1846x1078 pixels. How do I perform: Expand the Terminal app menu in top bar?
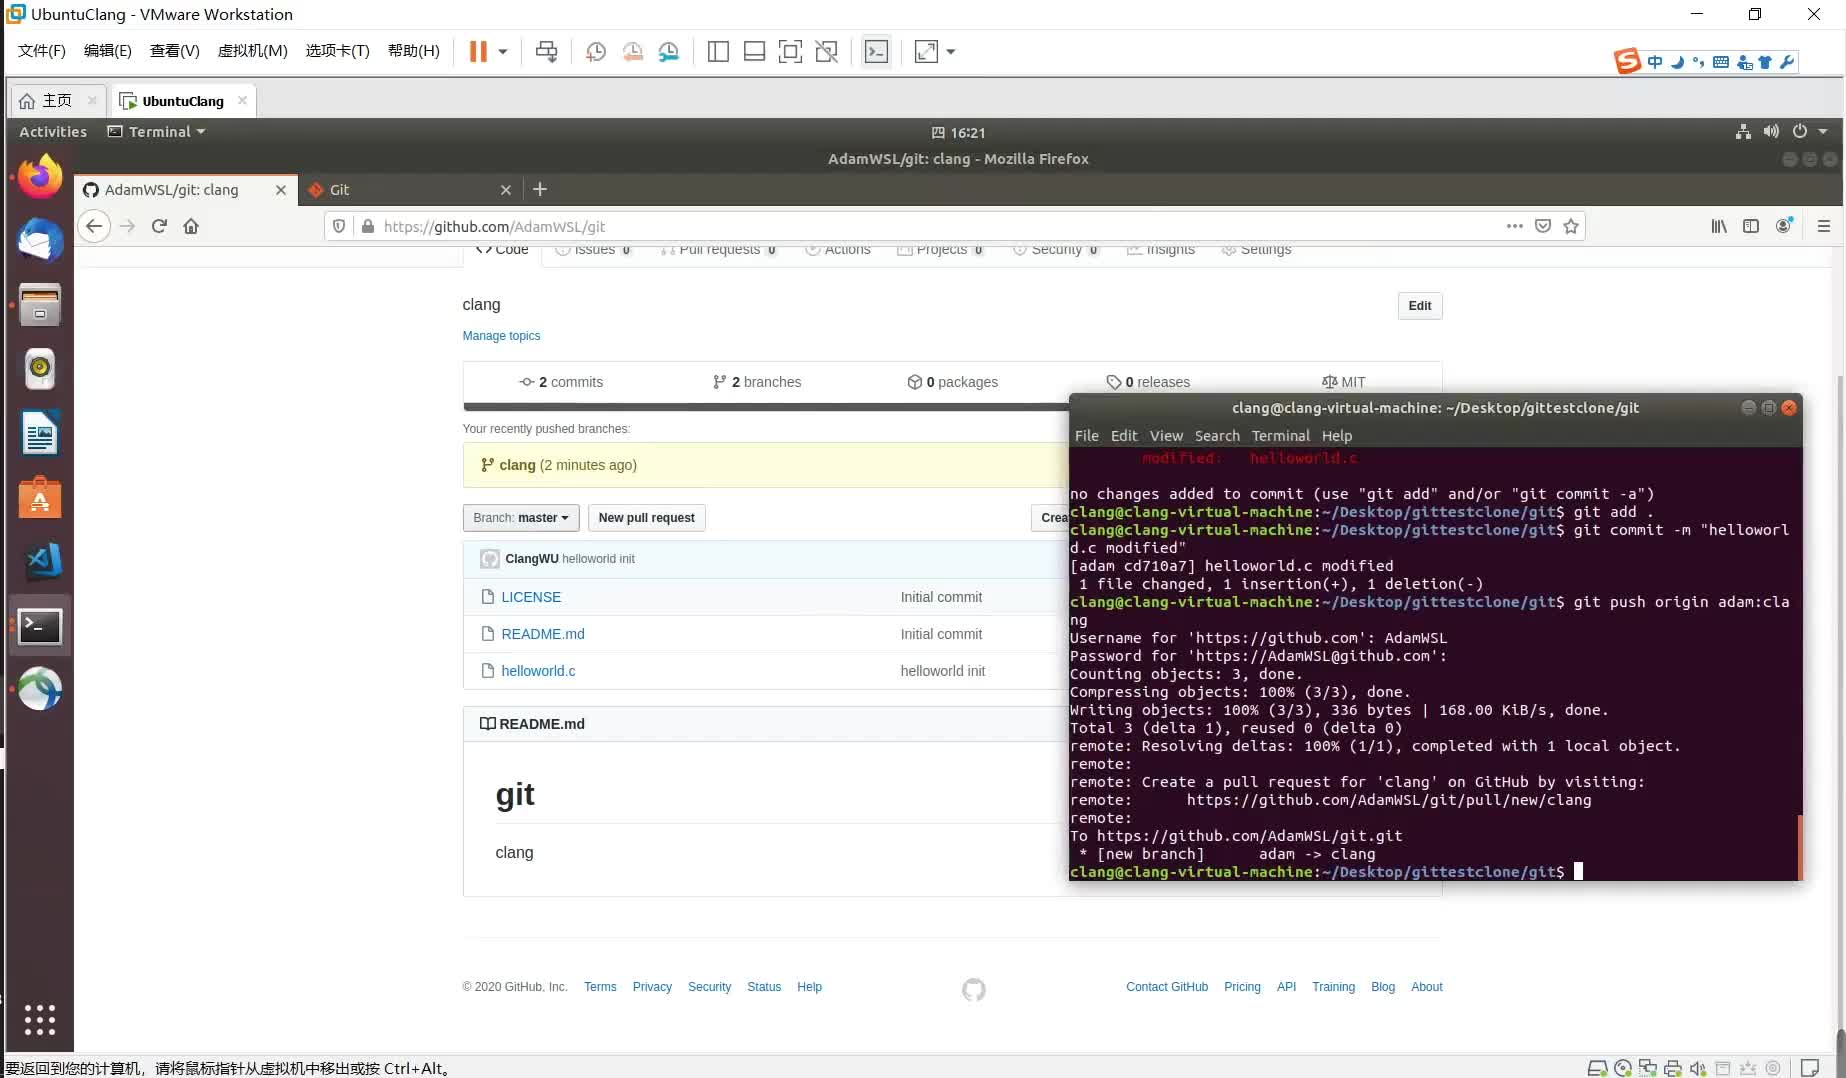pos(156,131)
